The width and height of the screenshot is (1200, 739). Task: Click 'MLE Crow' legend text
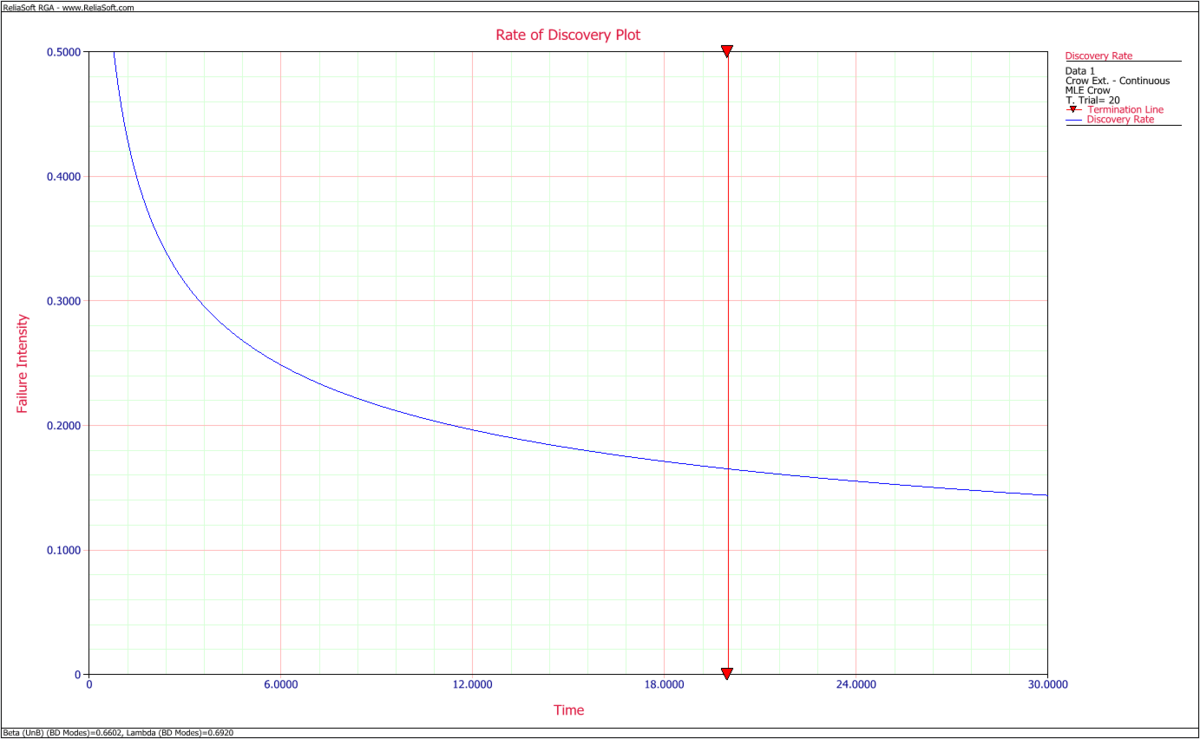point(1088,90)
